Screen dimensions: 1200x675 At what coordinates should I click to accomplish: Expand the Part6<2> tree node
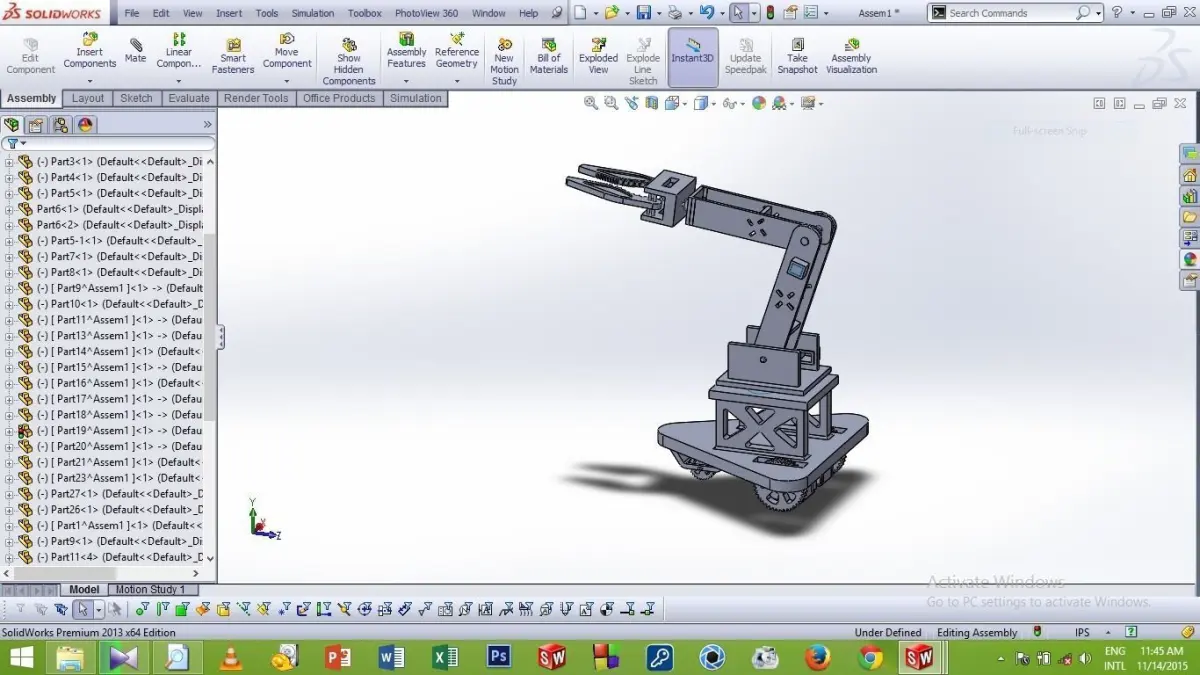[9, 225]
